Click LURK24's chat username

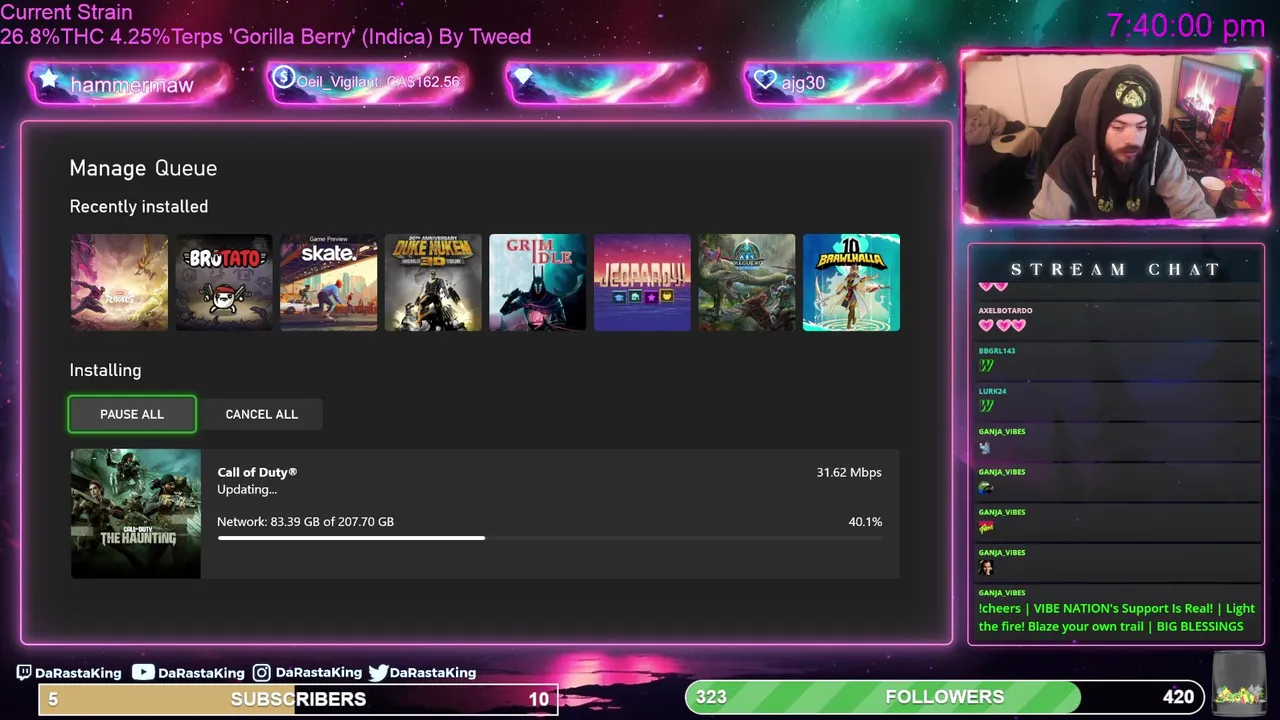tap(992, 391)
